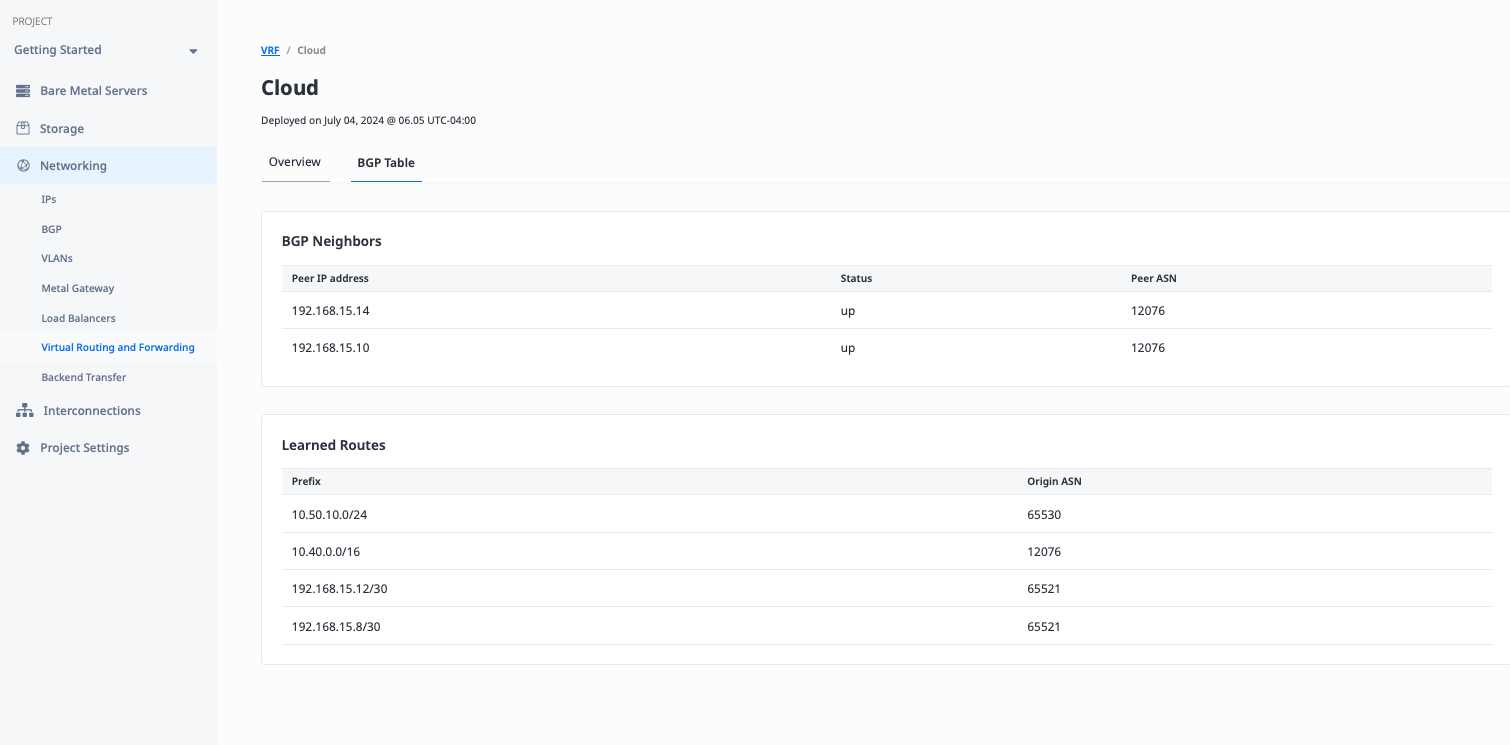Select peer IP 192.168.15.14
The height and width of the screenshot is (745, 1510).
coord(331,311)
